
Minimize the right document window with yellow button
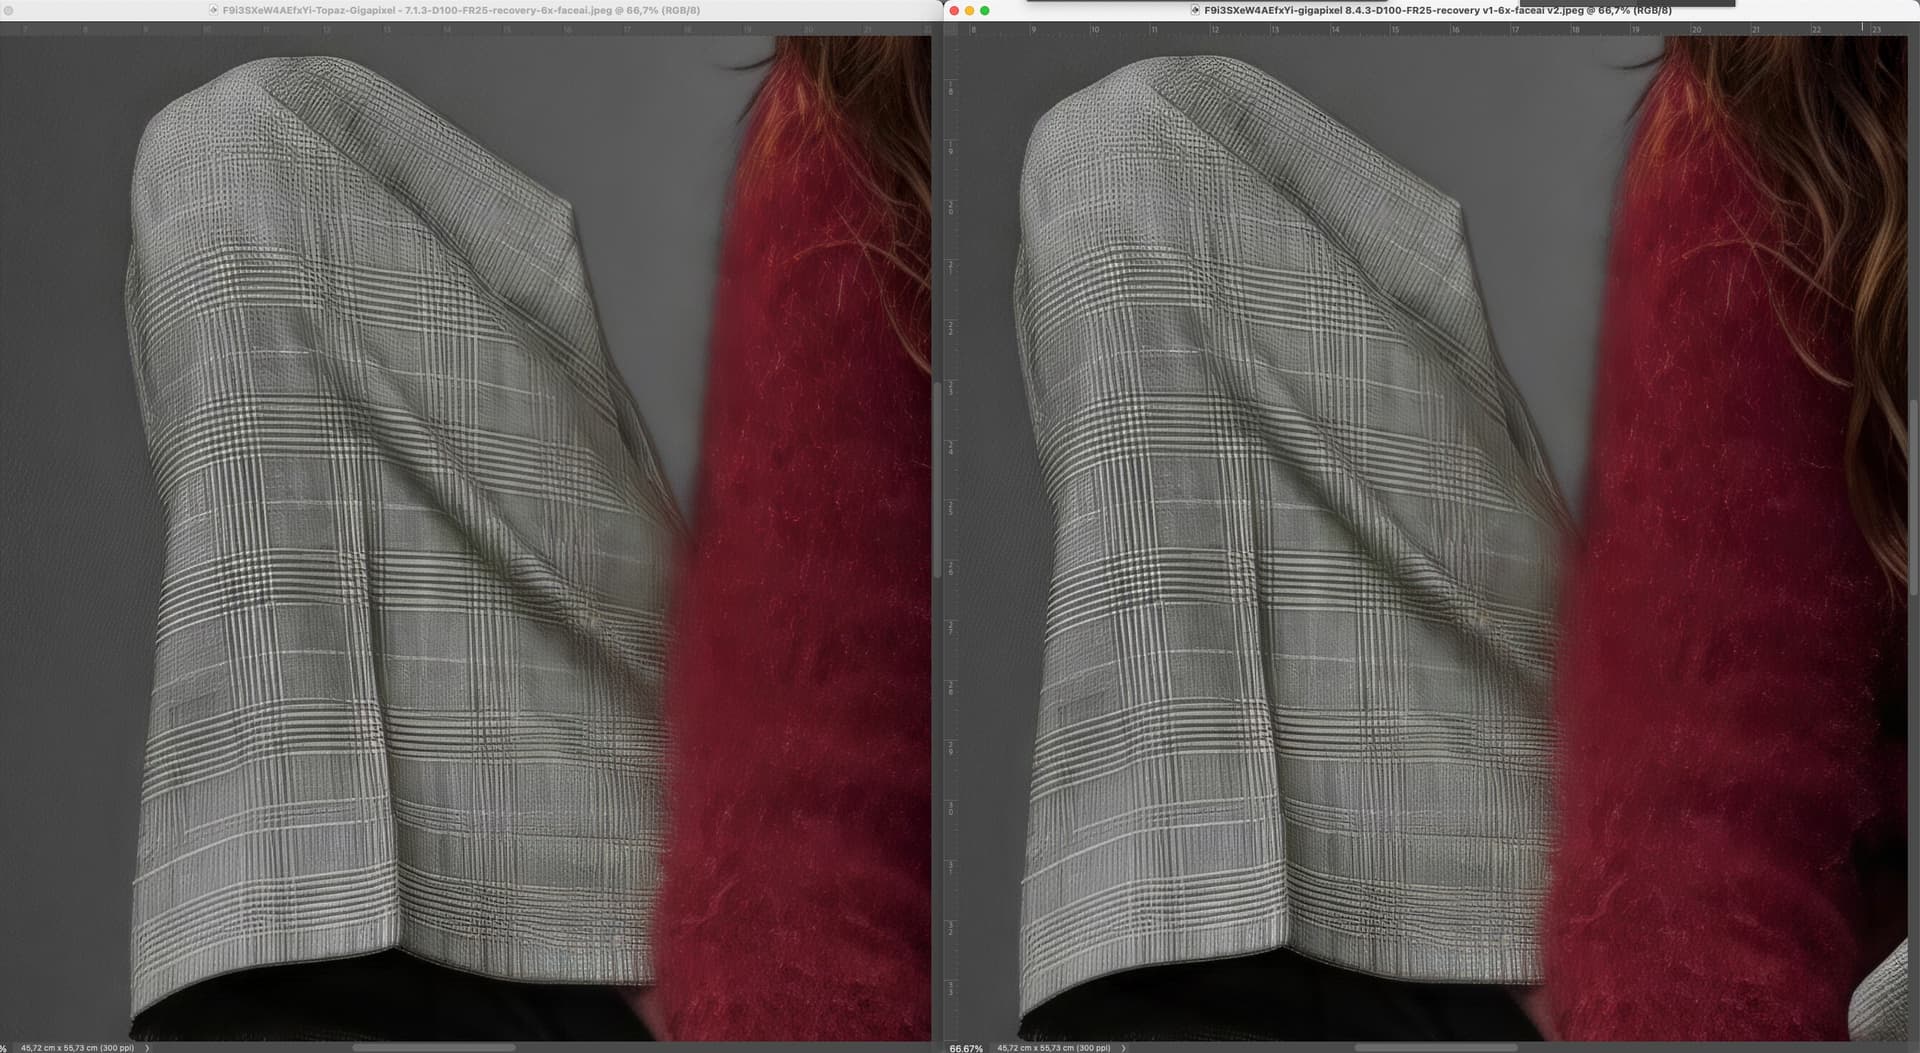coord(969,11)
